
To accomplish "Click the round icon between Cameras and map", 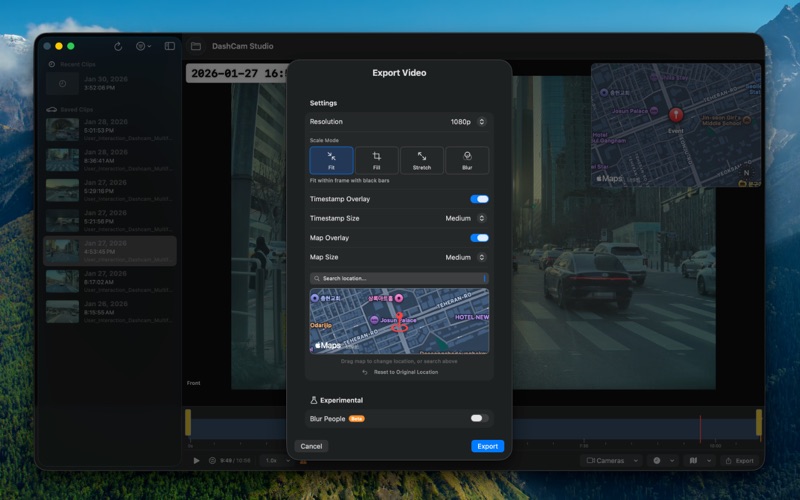I will (657, 460).
